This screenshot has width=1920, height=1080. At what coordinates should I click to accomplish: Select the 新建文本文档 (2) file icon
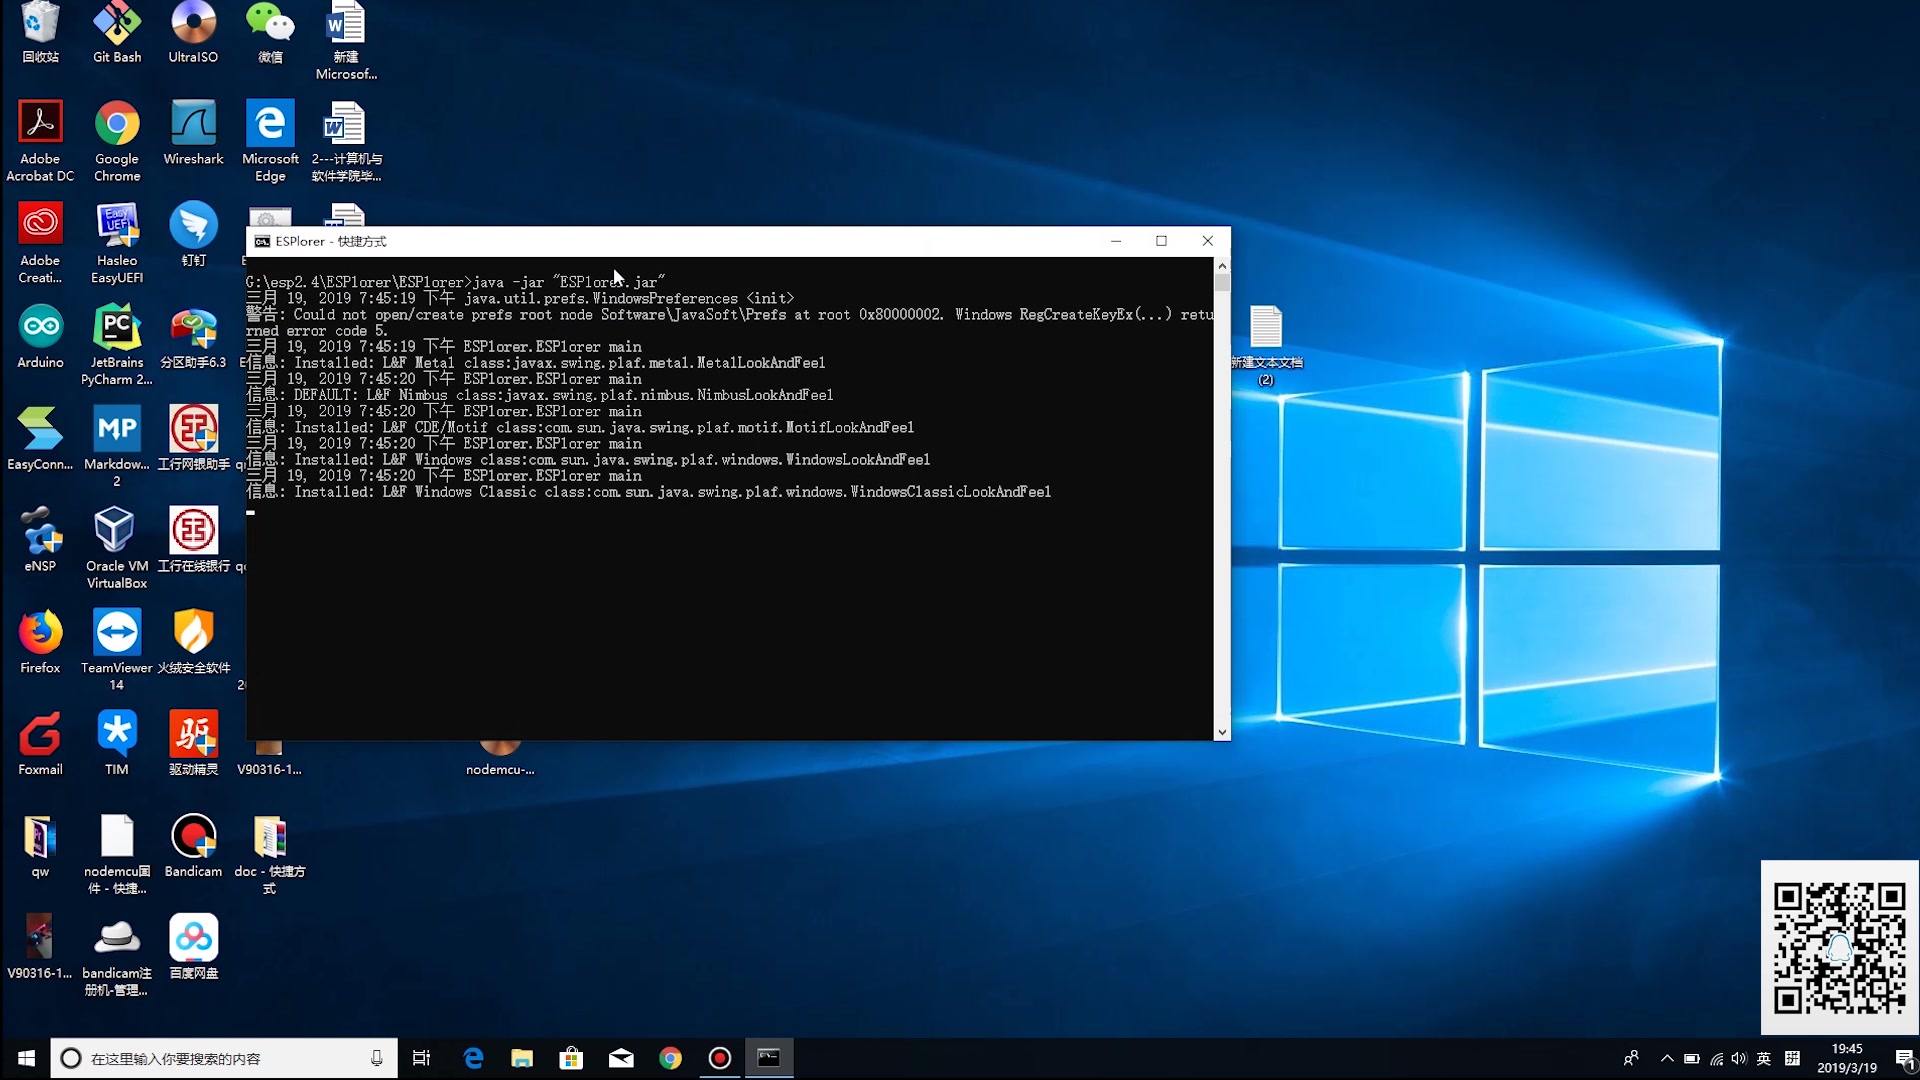(x=1266, y=345)
